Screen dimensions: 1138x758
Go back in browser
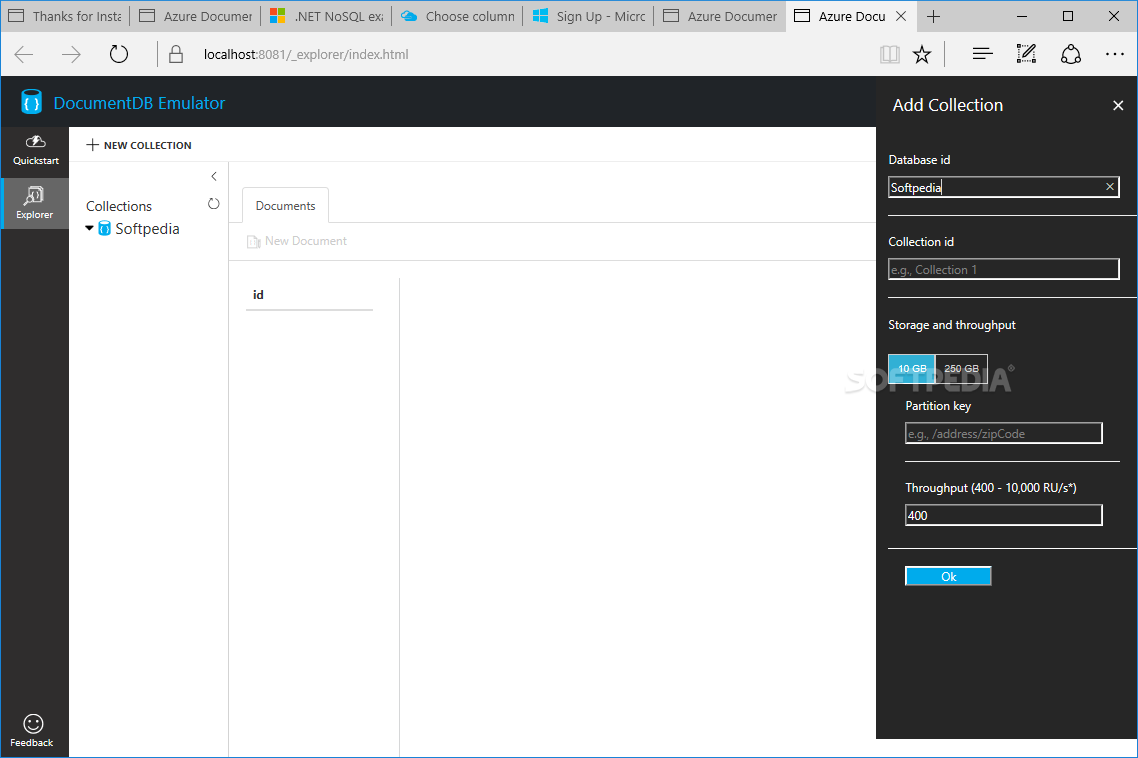[x=24, y=54]
